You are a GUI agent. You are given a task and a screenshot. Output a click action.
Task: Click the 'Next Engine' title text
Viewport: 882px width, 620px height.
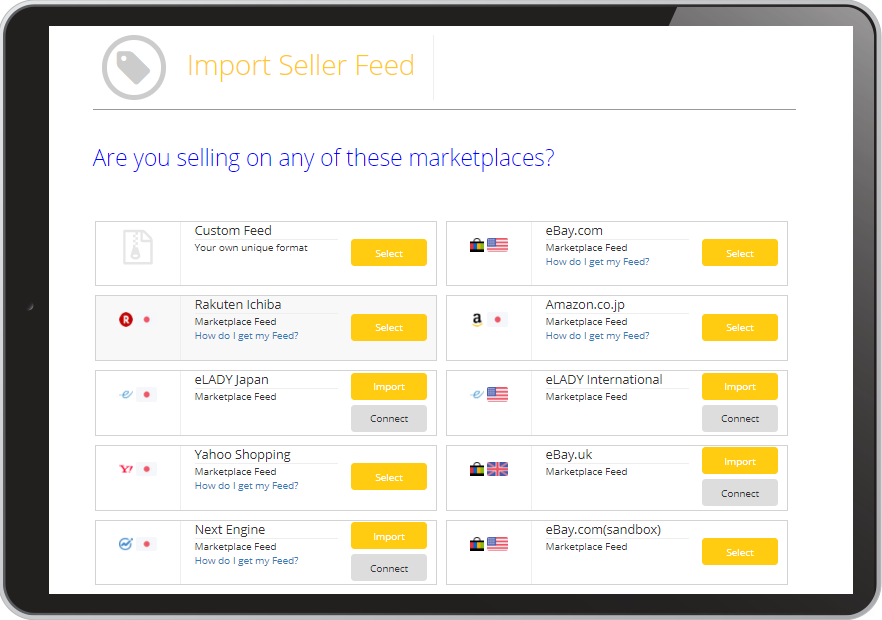(x=230, y=529)
